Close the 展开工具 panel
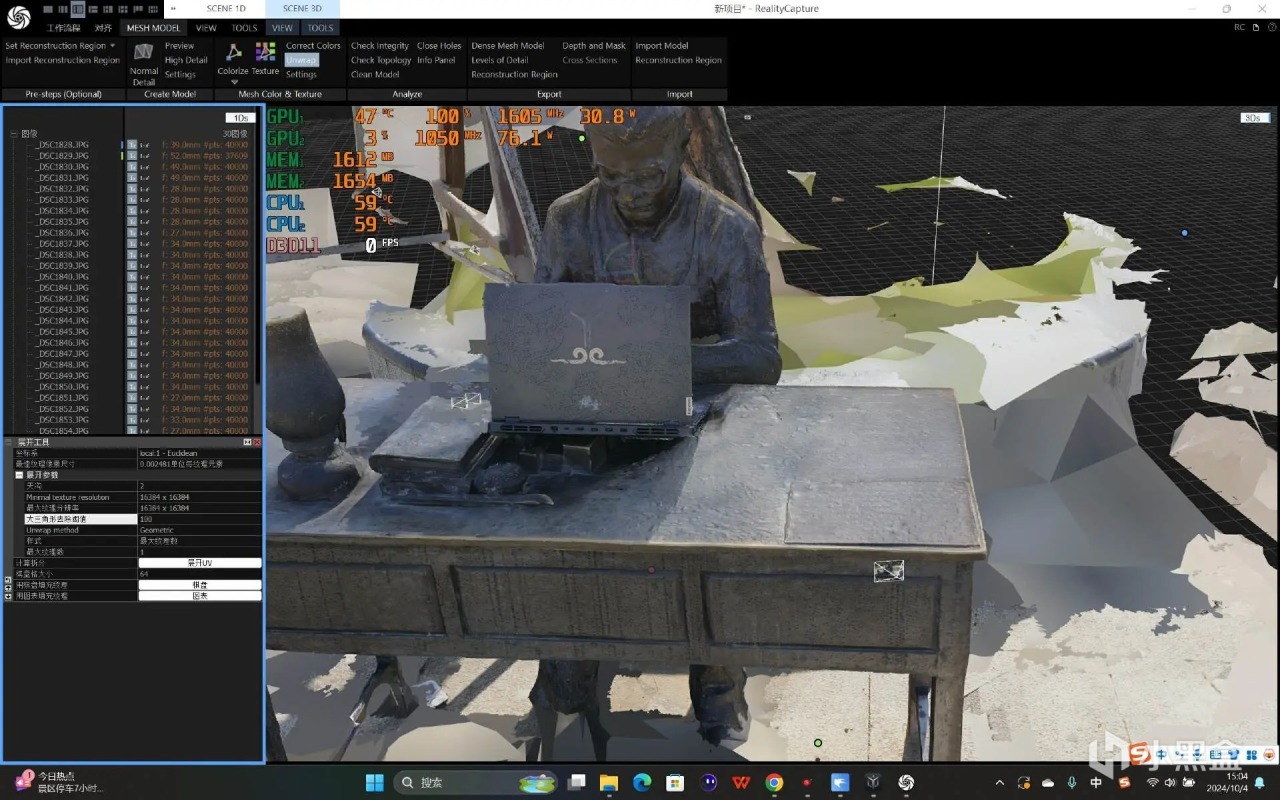 coord(257,442)
